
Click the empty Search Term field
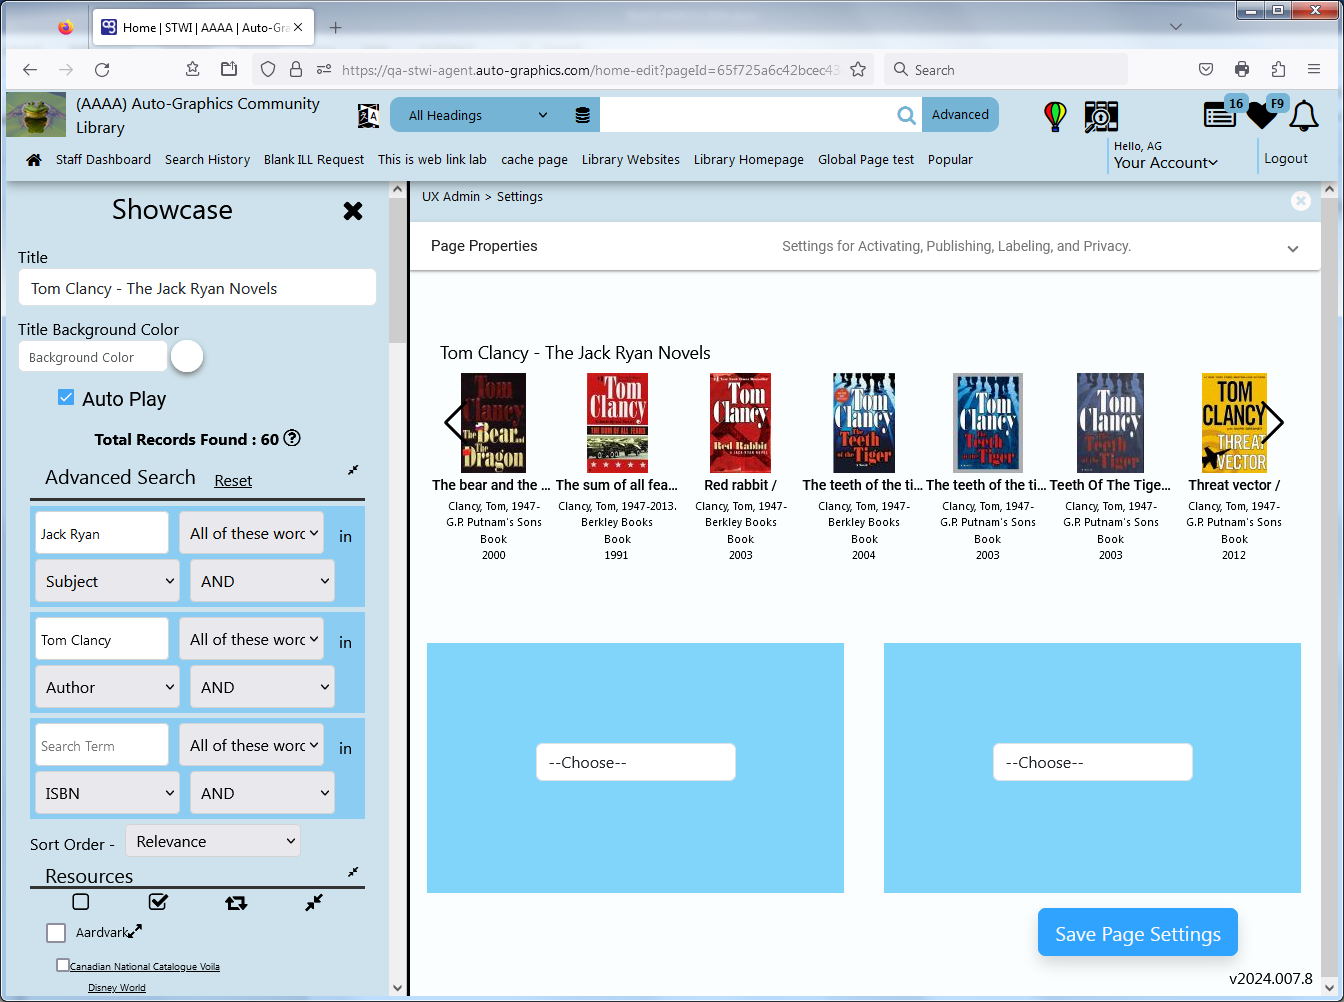tap(102, 745)
